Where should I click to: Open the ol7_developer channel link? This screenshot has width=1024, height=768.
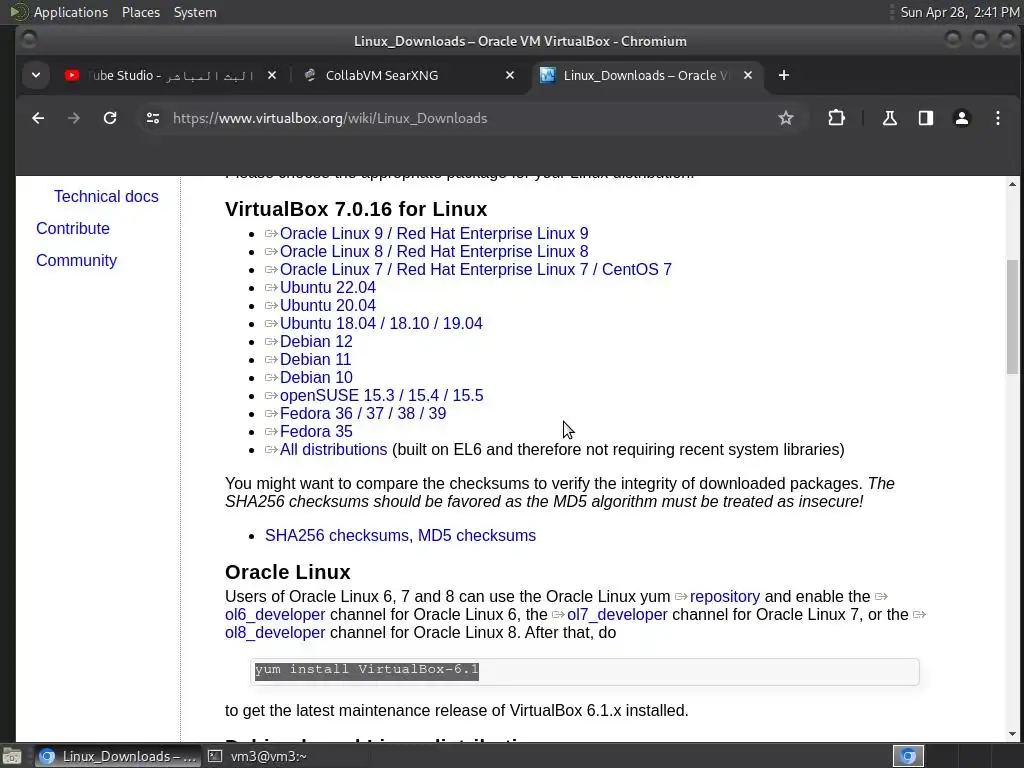(617, 615)
